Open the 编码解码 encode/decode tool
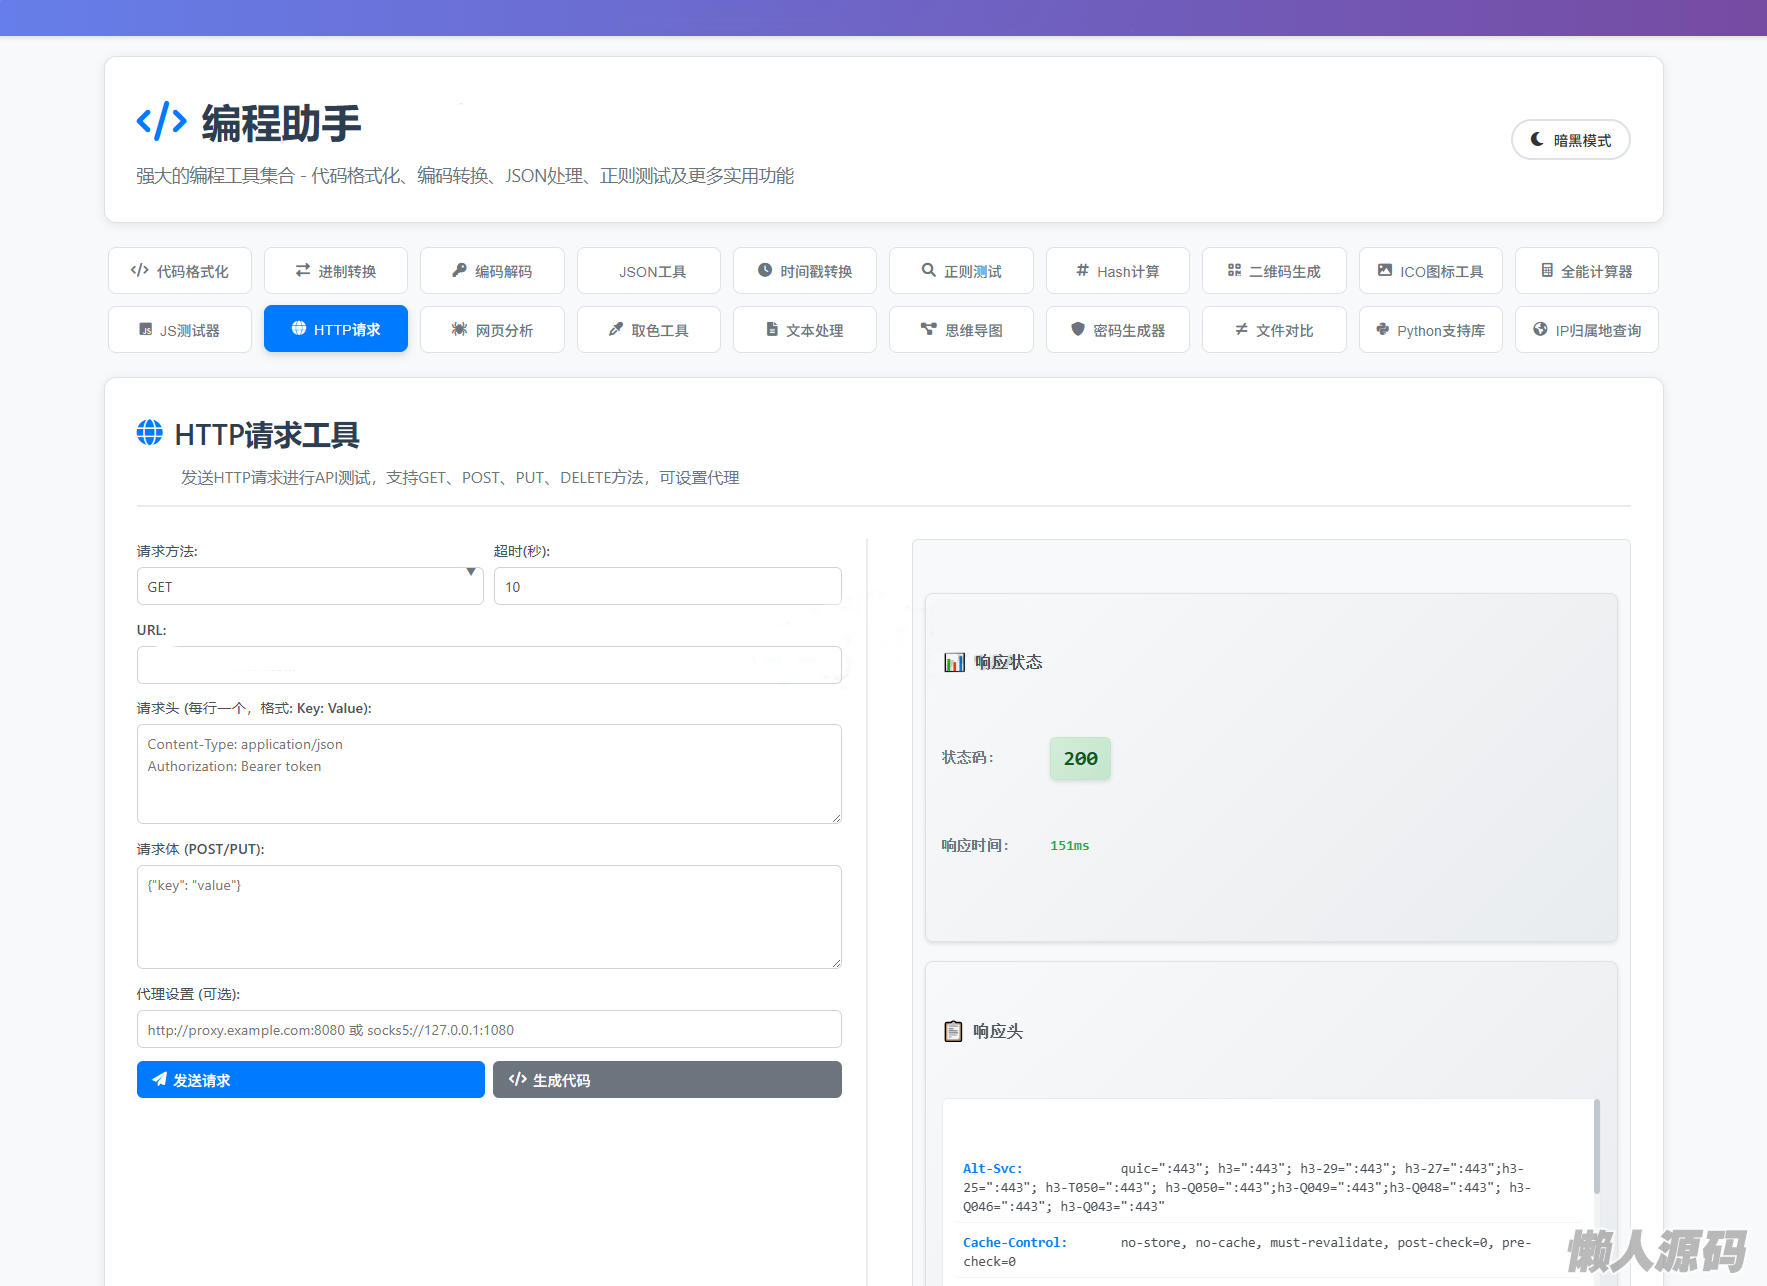This screenshot has height=1286, width=1767. [x=492, y=271]
